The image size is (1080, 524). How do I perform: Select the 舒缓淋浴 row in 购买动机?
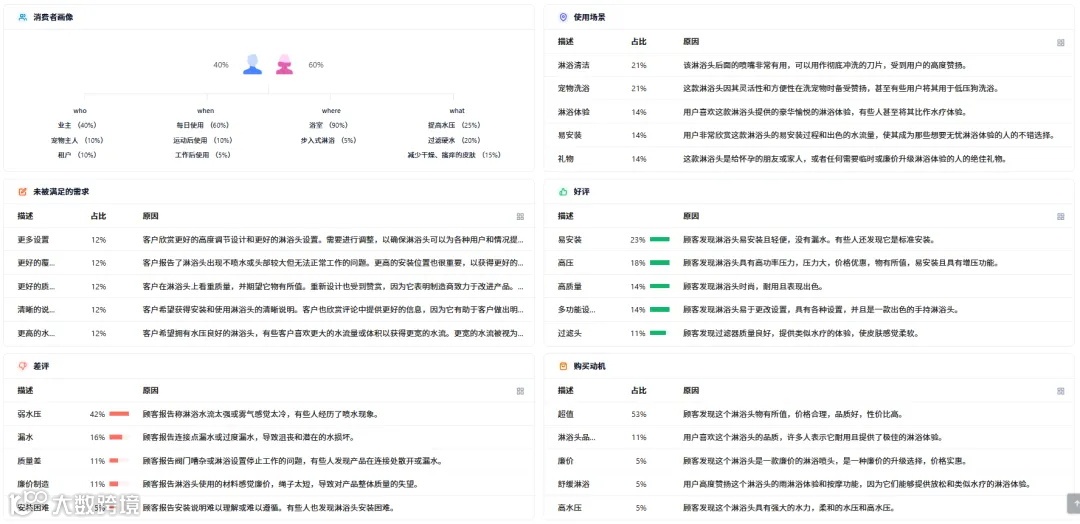coord(809,484)
